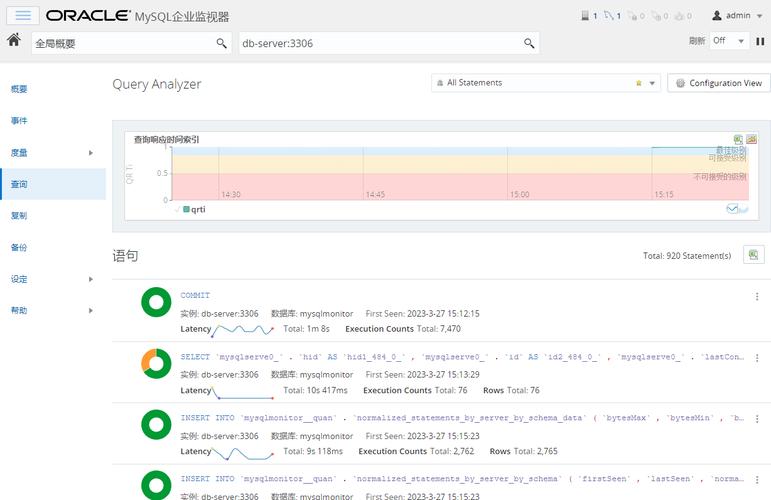Screen dimensions: 771x500
Task: Click 'First Seen: 2023-3-27 15:12:15' text
Action: (422, 314)
